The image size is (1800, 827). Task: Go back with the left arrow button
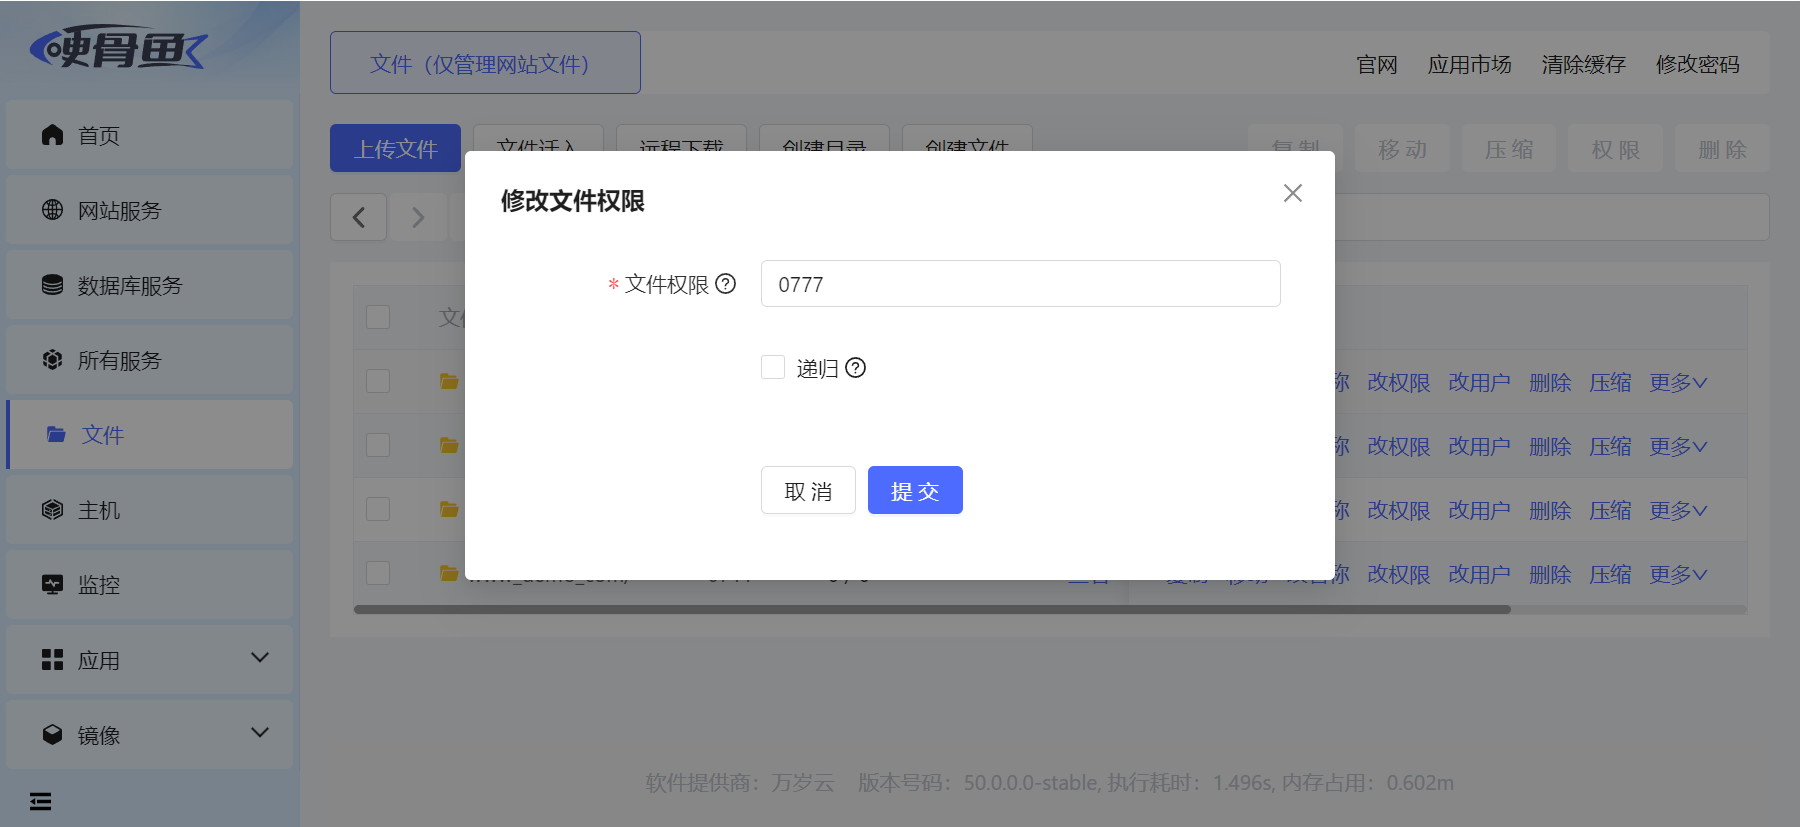(359, 217)
